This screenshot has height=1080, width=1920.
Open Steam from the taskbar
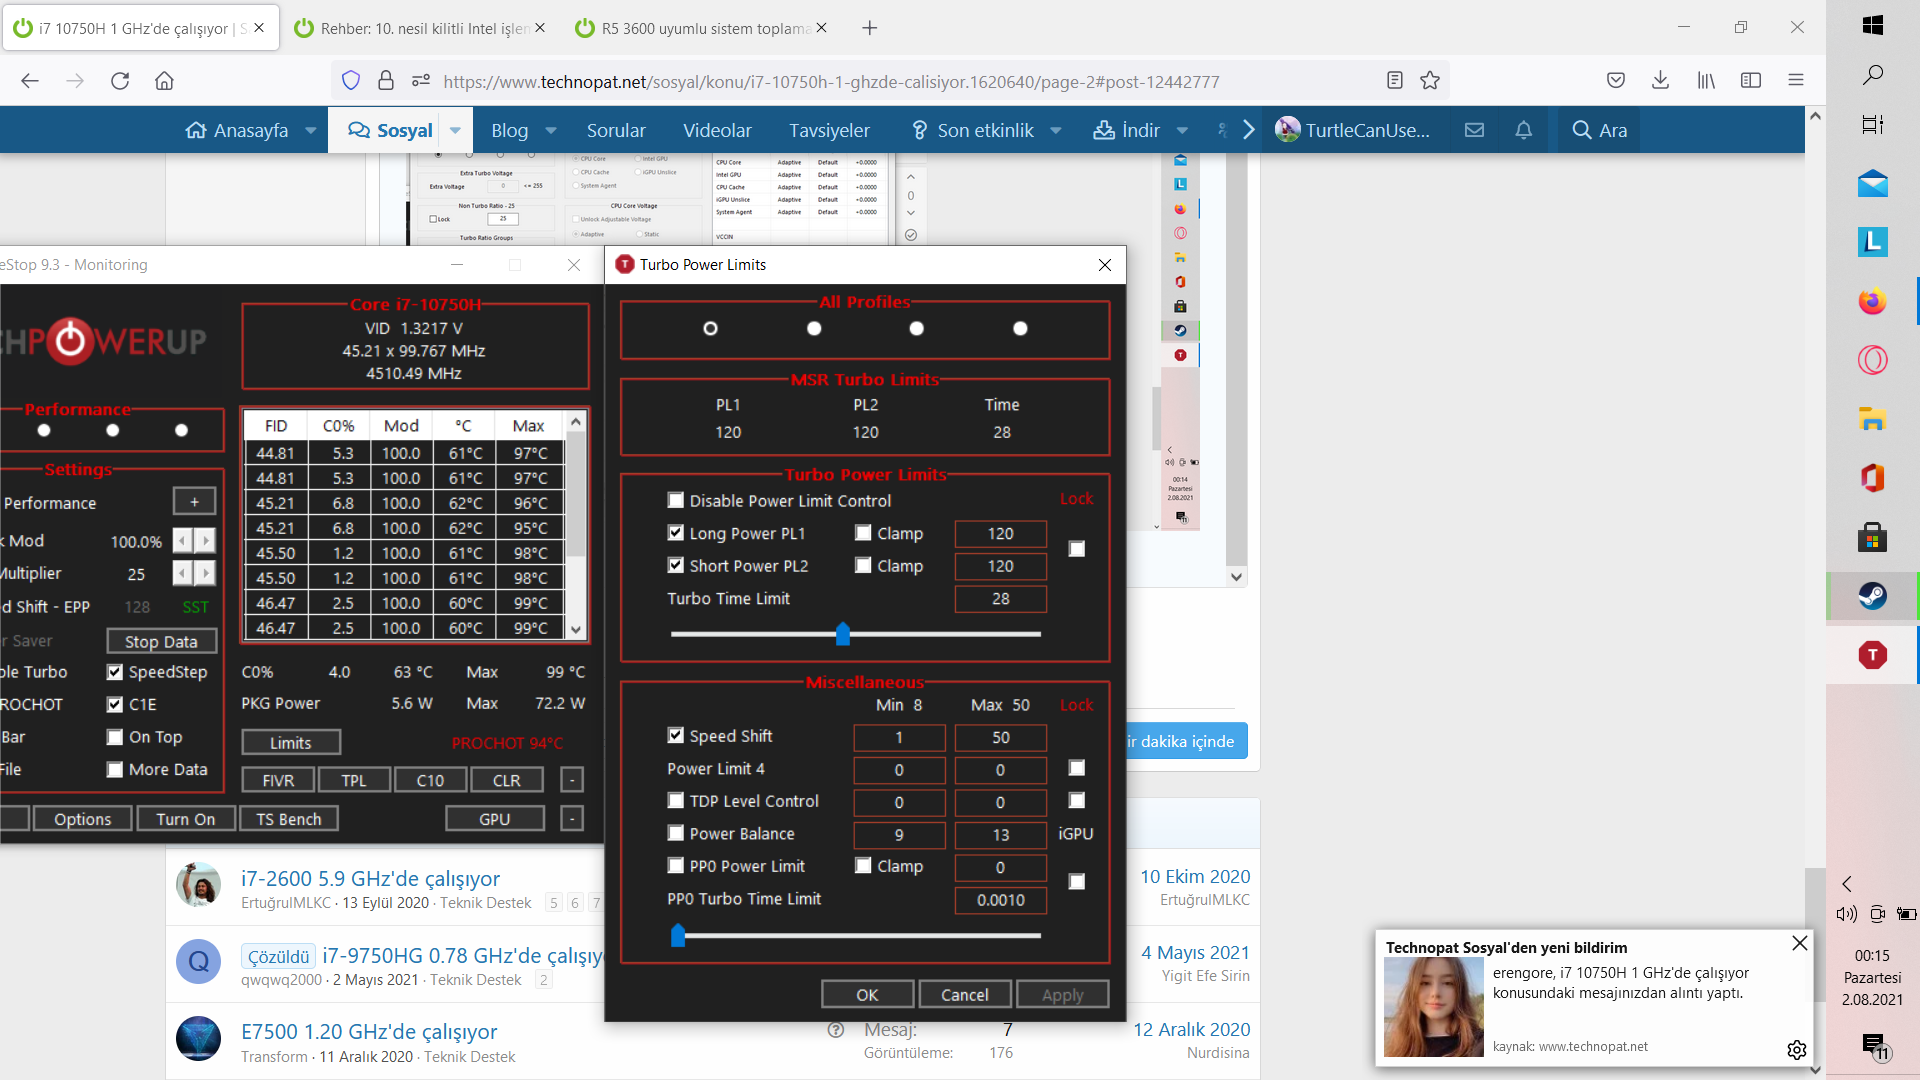[1872, 597]
